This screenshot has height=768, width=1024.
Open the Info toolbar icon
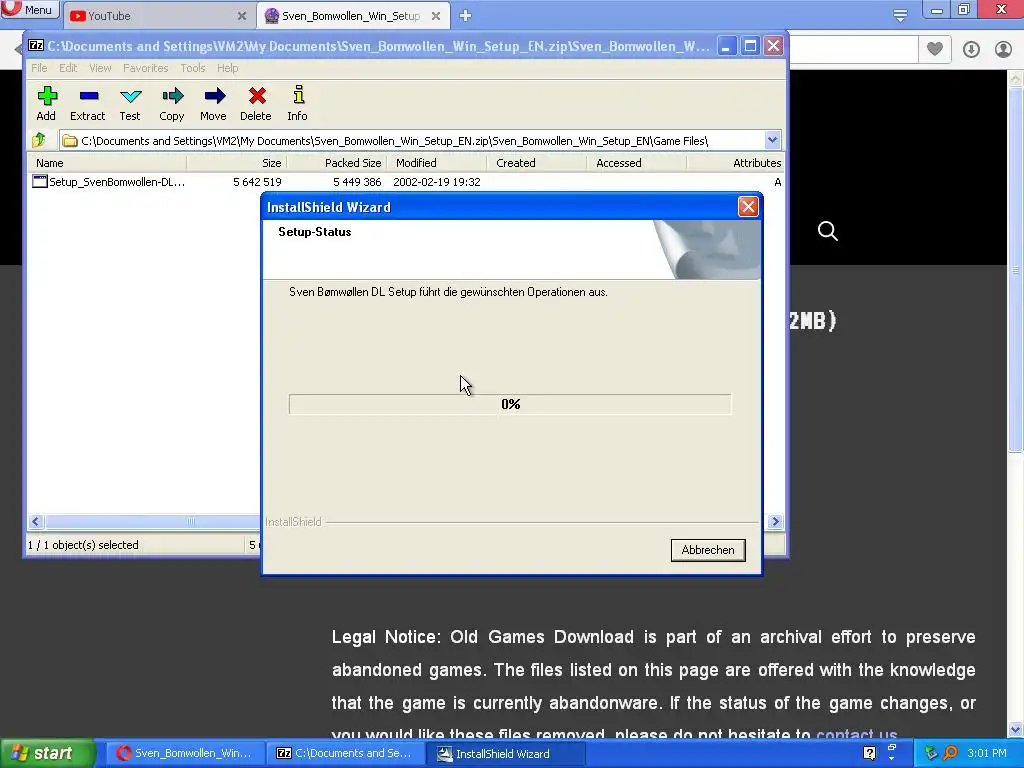click(x=298, y=103)
